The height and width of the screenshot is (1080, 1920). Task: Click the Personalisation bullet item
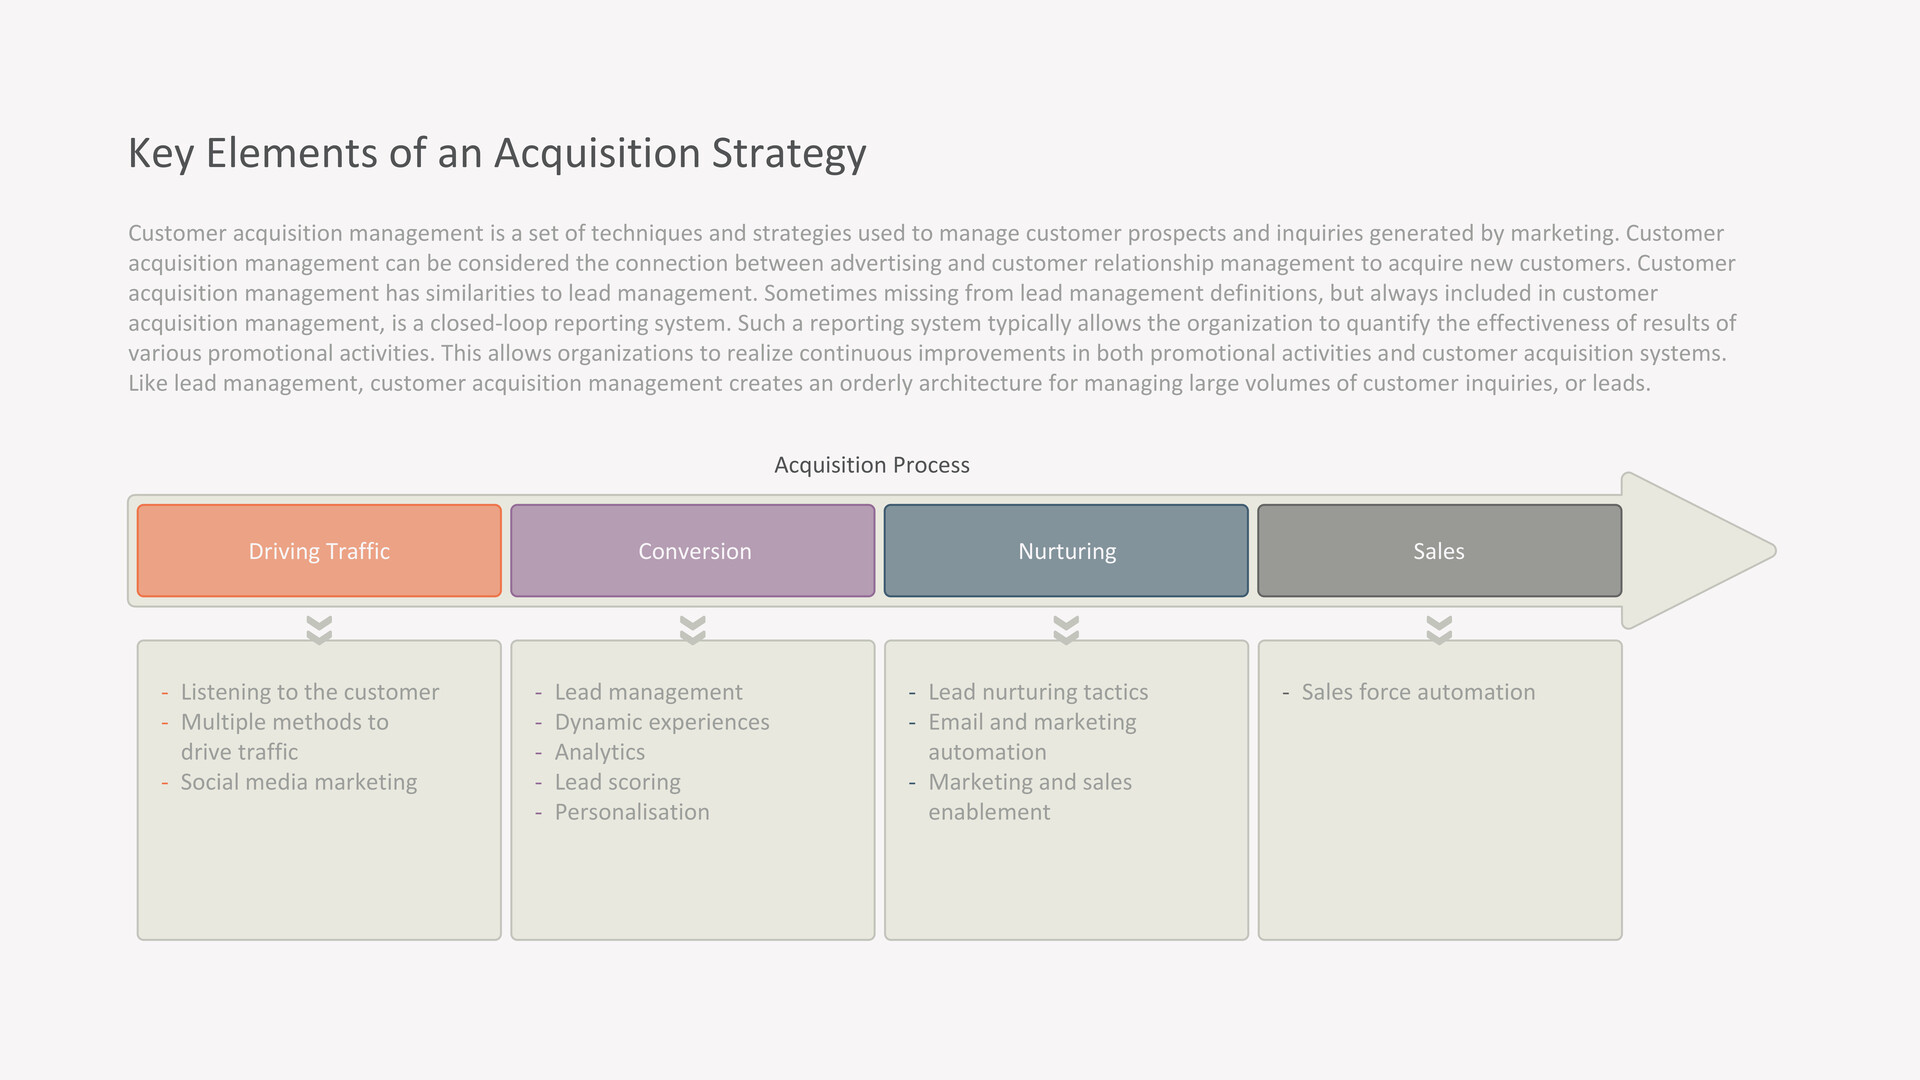(x=632, y=812)
